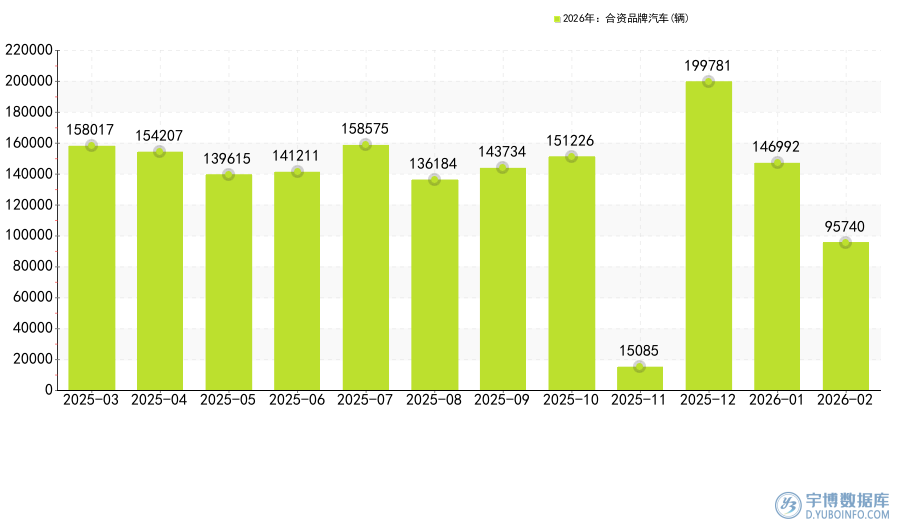Click the 2025-08 data point marker
Screen dimensions: 900x530
(x=434, y=180)
